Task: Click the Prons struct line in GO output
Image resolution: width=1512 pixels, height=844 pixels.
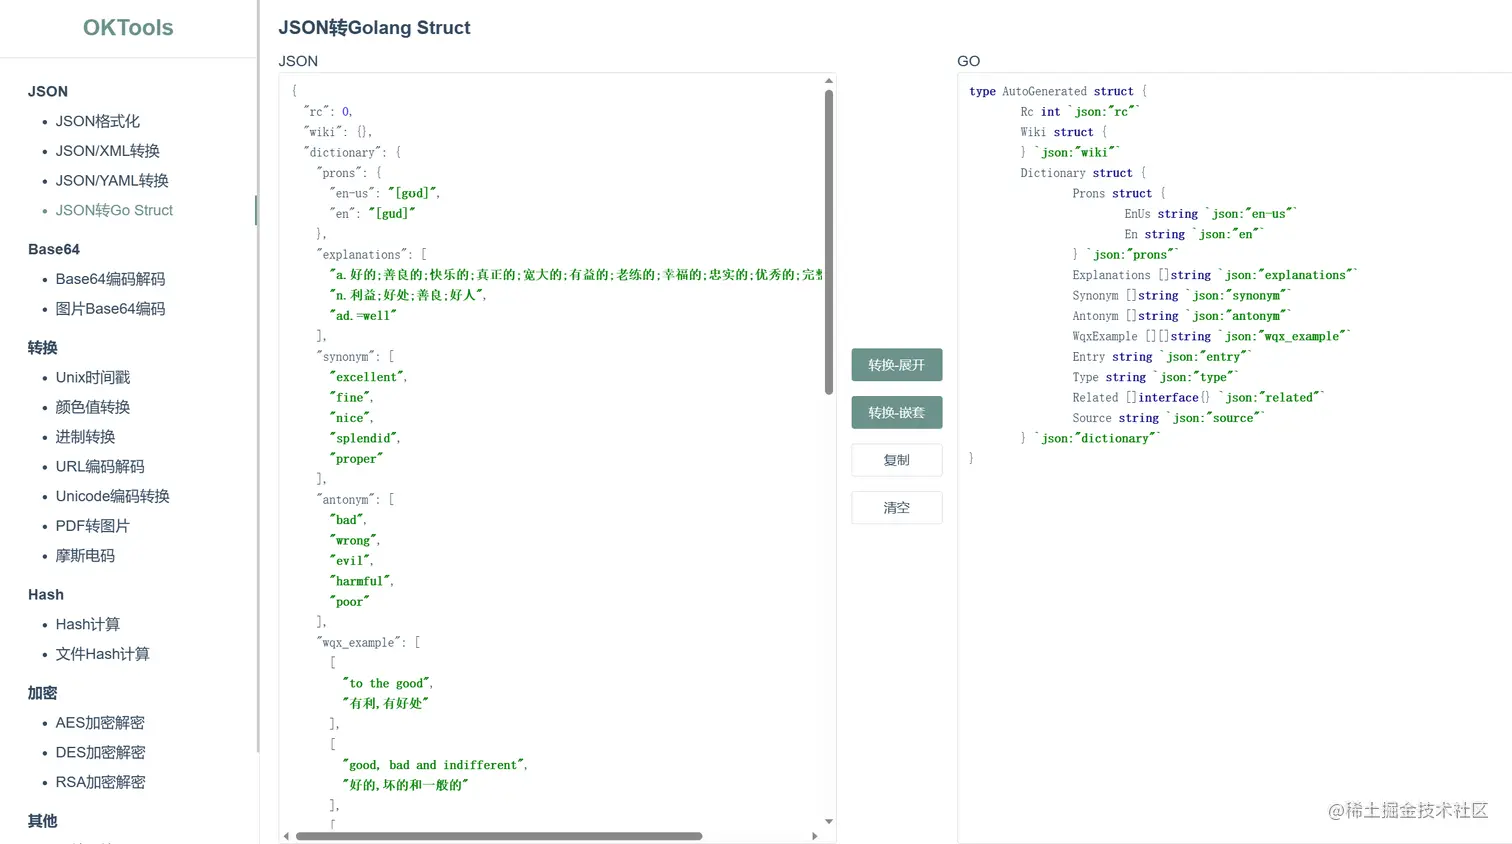Action: point(1119,193)
